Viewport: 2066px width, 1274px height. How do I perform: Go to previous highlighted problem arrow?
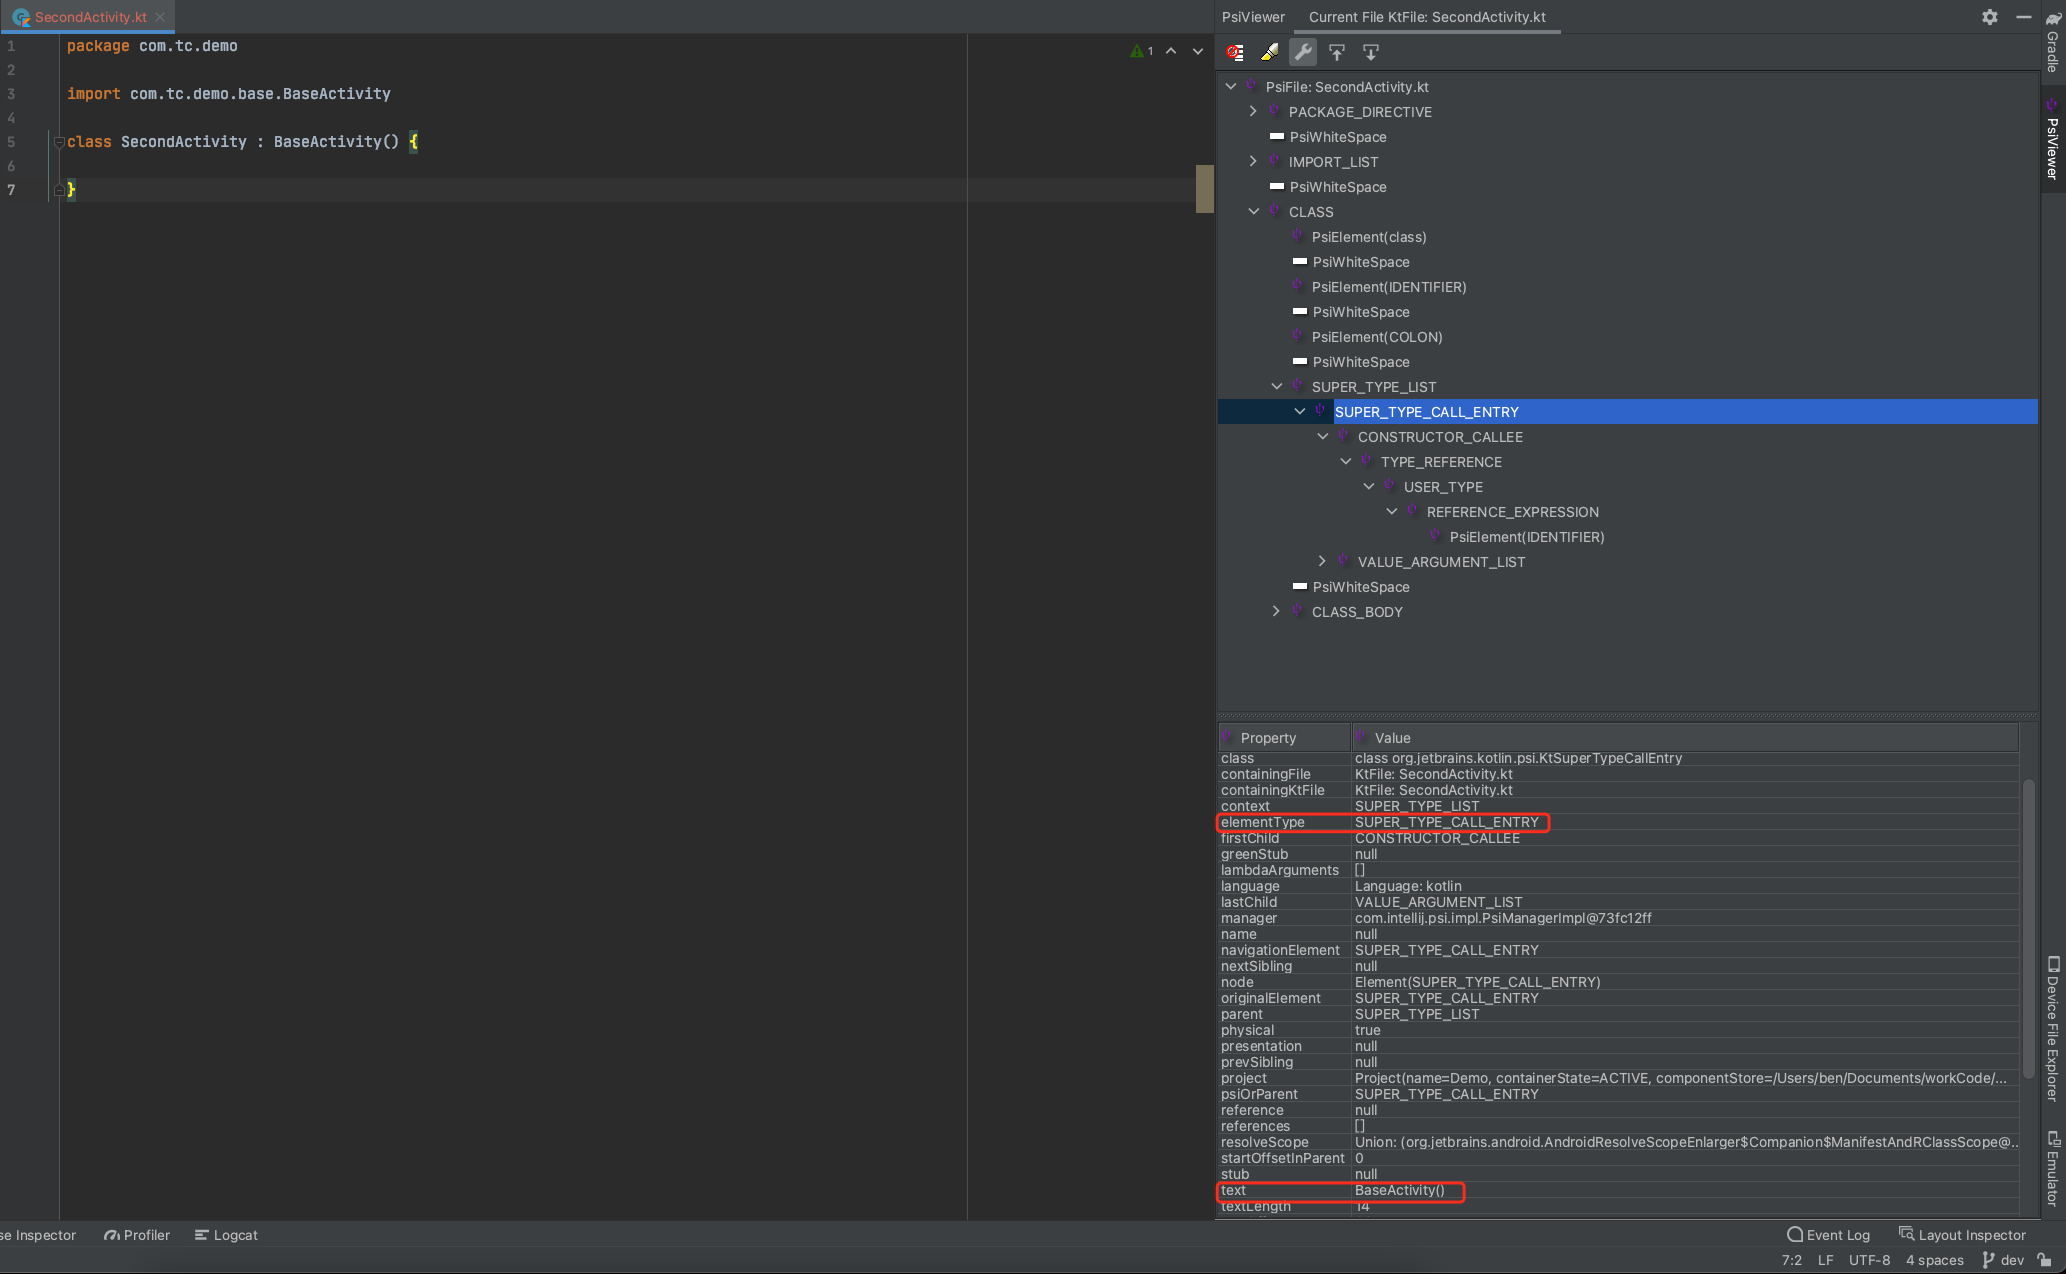1171,51
